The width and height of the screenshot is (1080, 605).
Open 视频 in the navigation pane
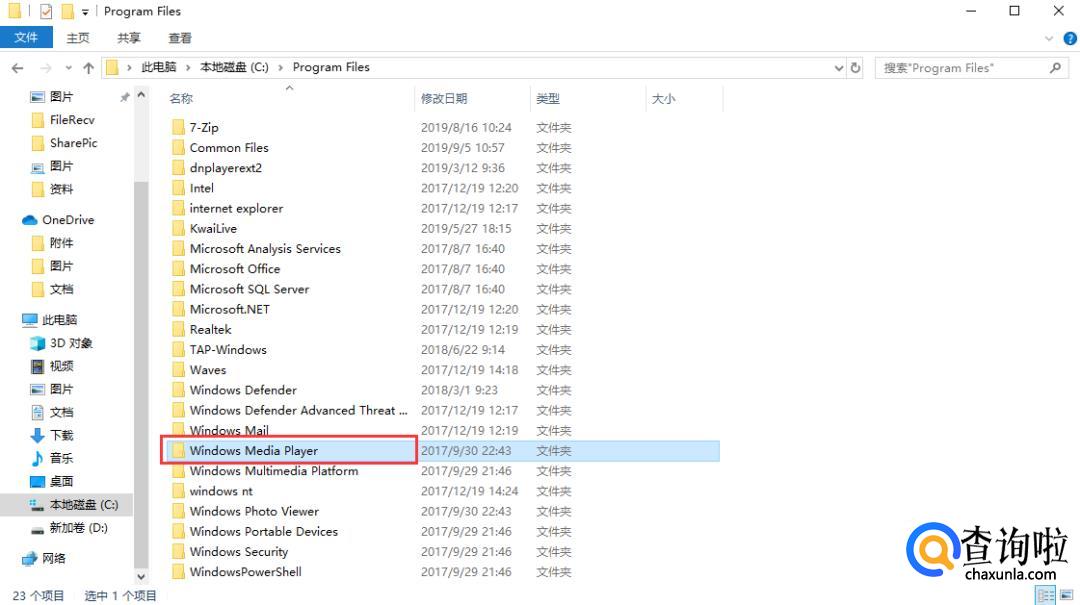(x=61, y=366)
